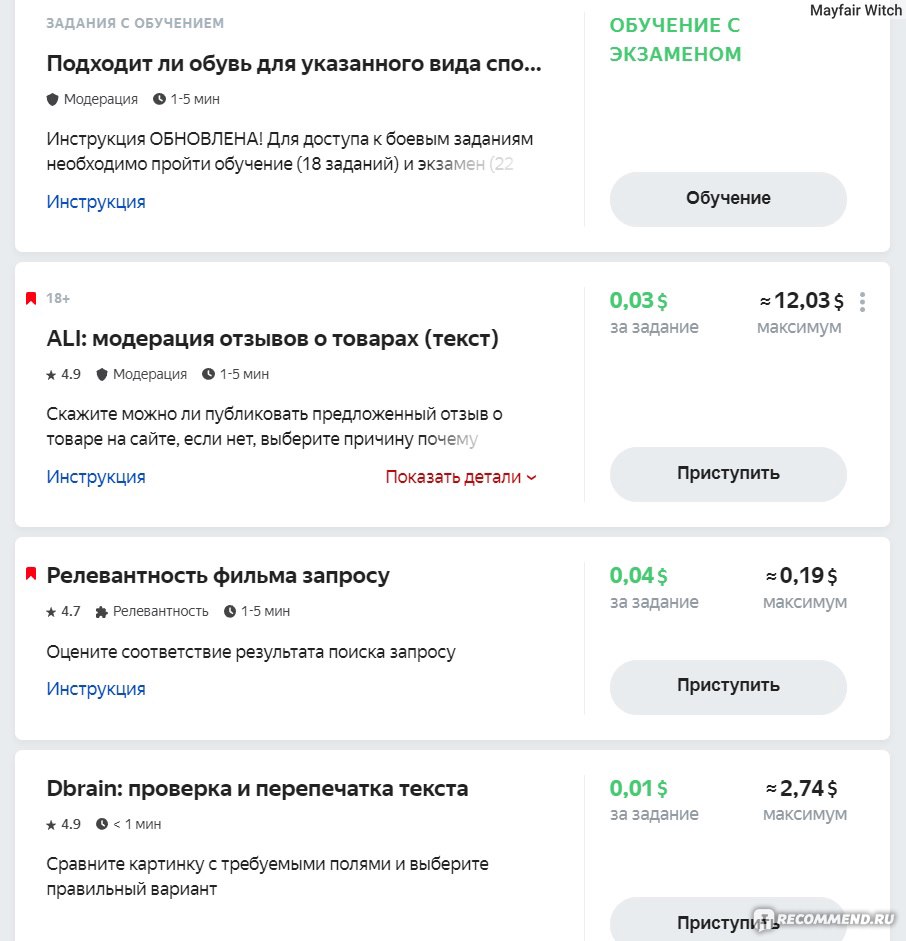Screen dimensions: 906x941
Task: Click Приступить for ALI модерация отзывов
Action: 728,474
